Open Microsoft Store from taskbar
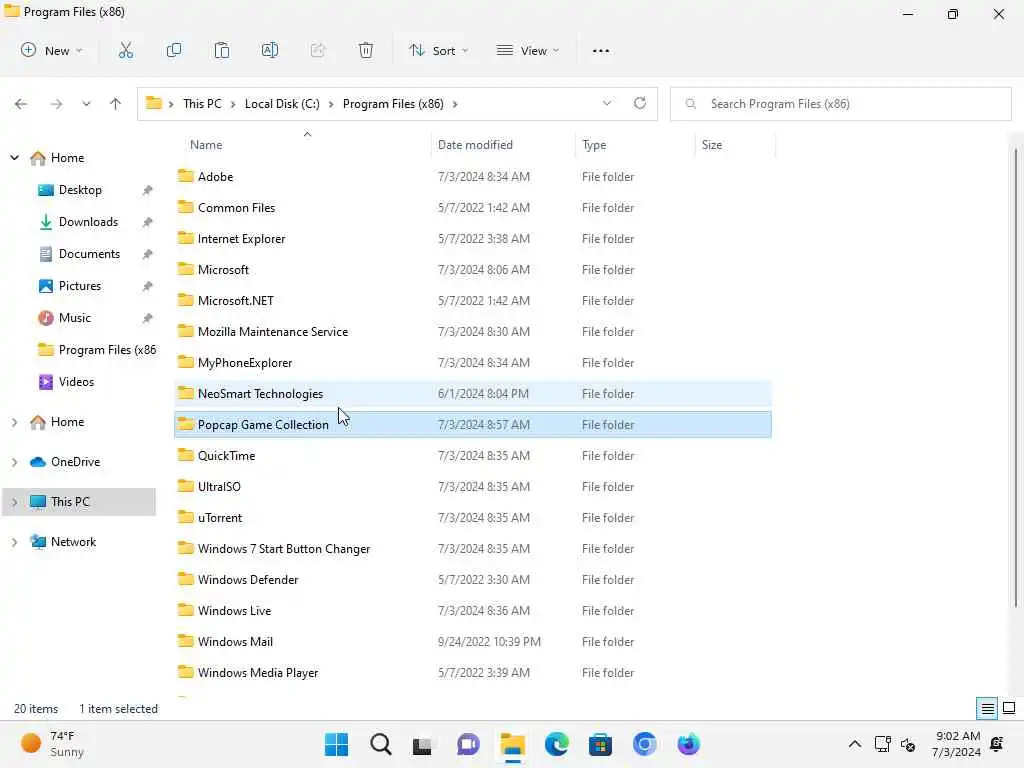Image resolution: width=1024 pixels, height=768 pixels. [600, 744]
